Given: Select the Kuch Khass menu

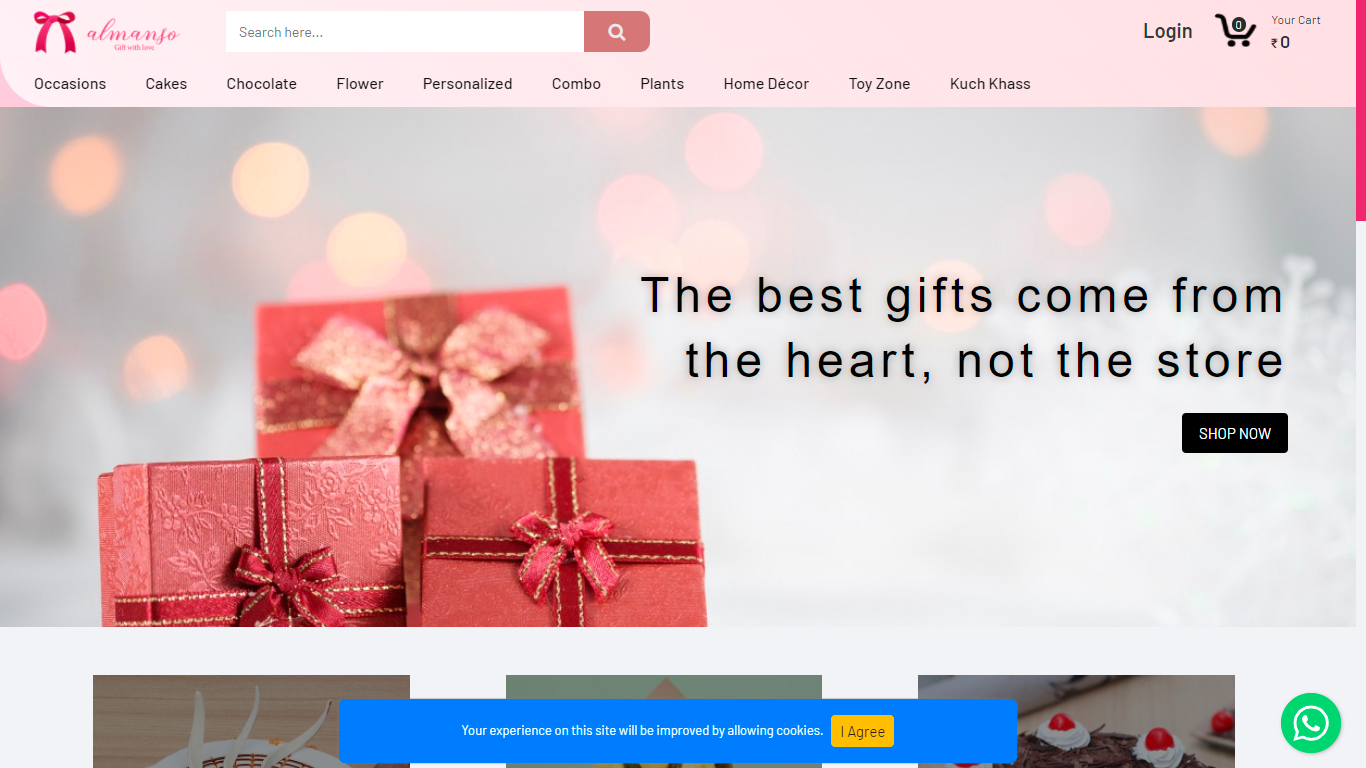Looking at the screenshot, I should [990, 84].
